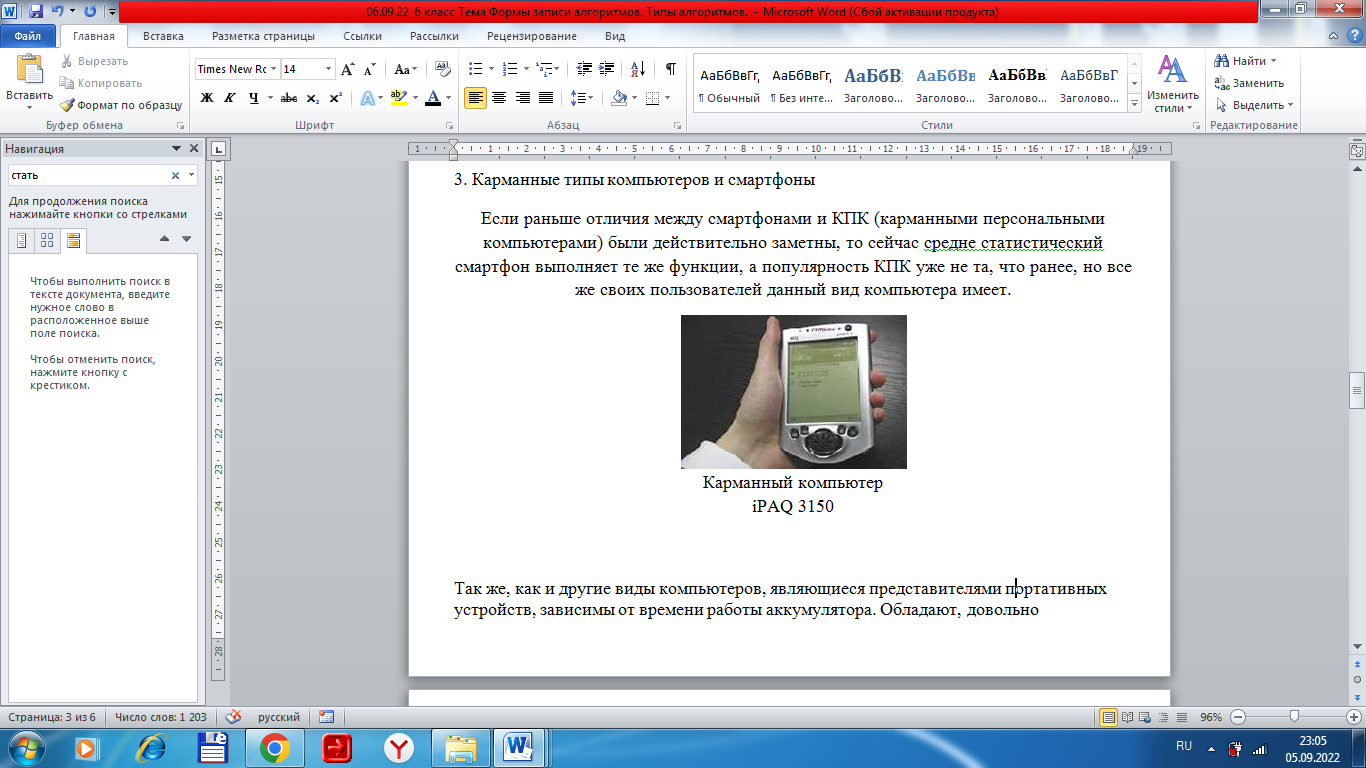This screenshot has width=1366, height=768.
Task: Toggle strikethrough formatting
Action: pos(289,98)
